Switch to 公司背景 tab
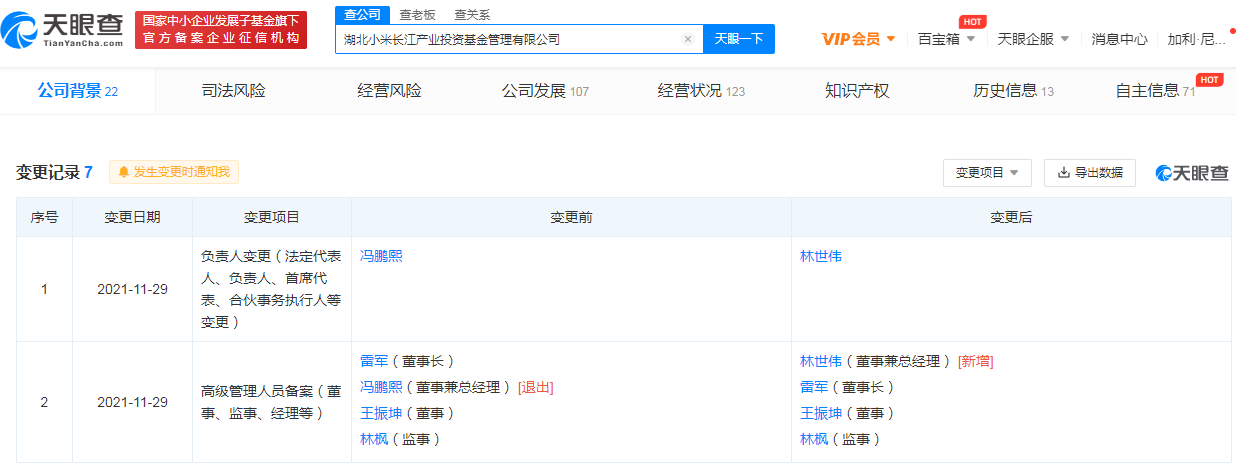1236x463 pixels. [x=78, y=91]
